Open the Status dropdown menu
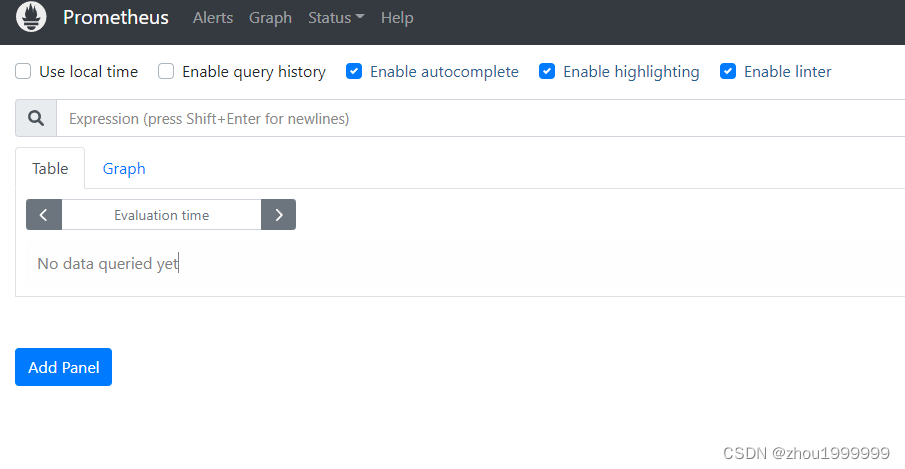905x469 pixels. pyautogui.click(x=336, y=18)
